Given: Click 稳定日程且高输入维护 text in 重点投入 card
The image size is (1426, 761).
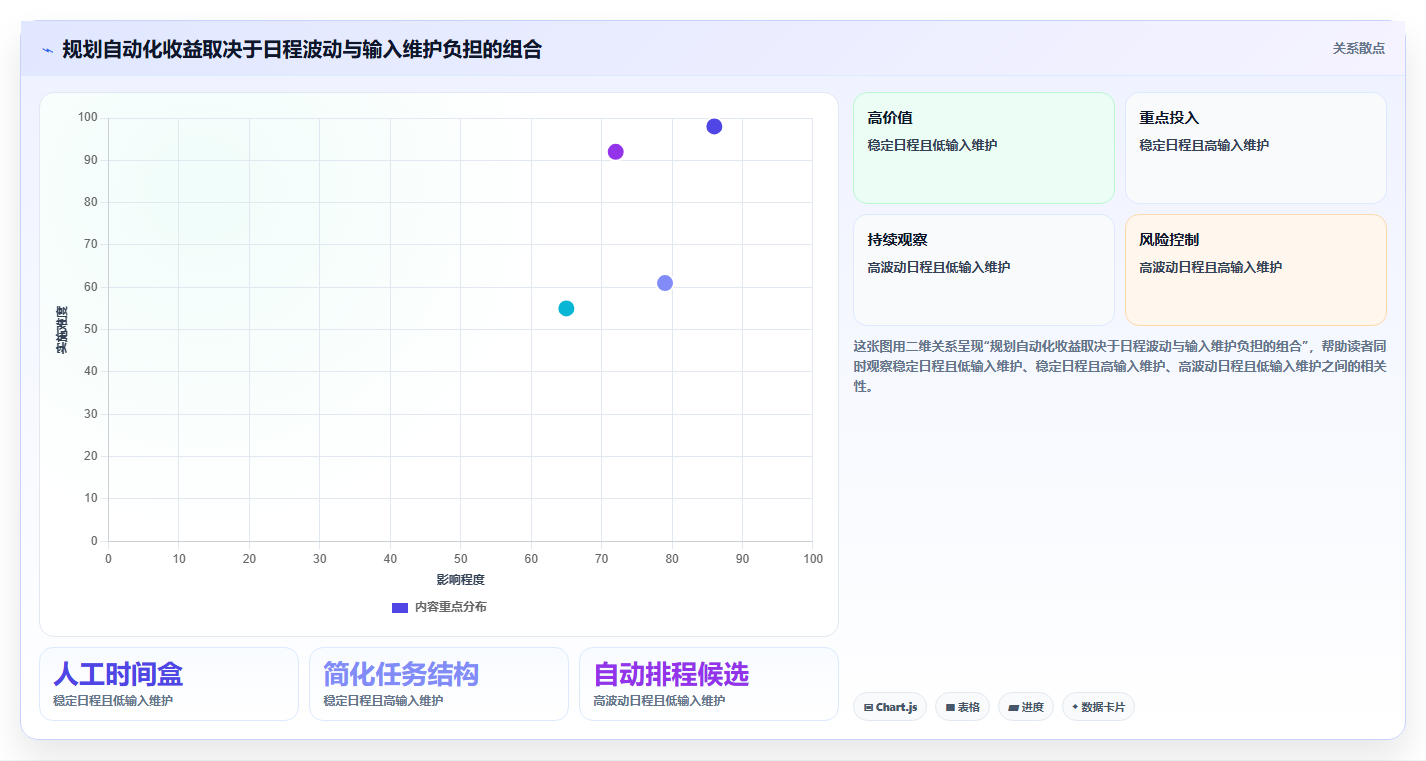Looking at the screenshot, I should point(1204,145).
